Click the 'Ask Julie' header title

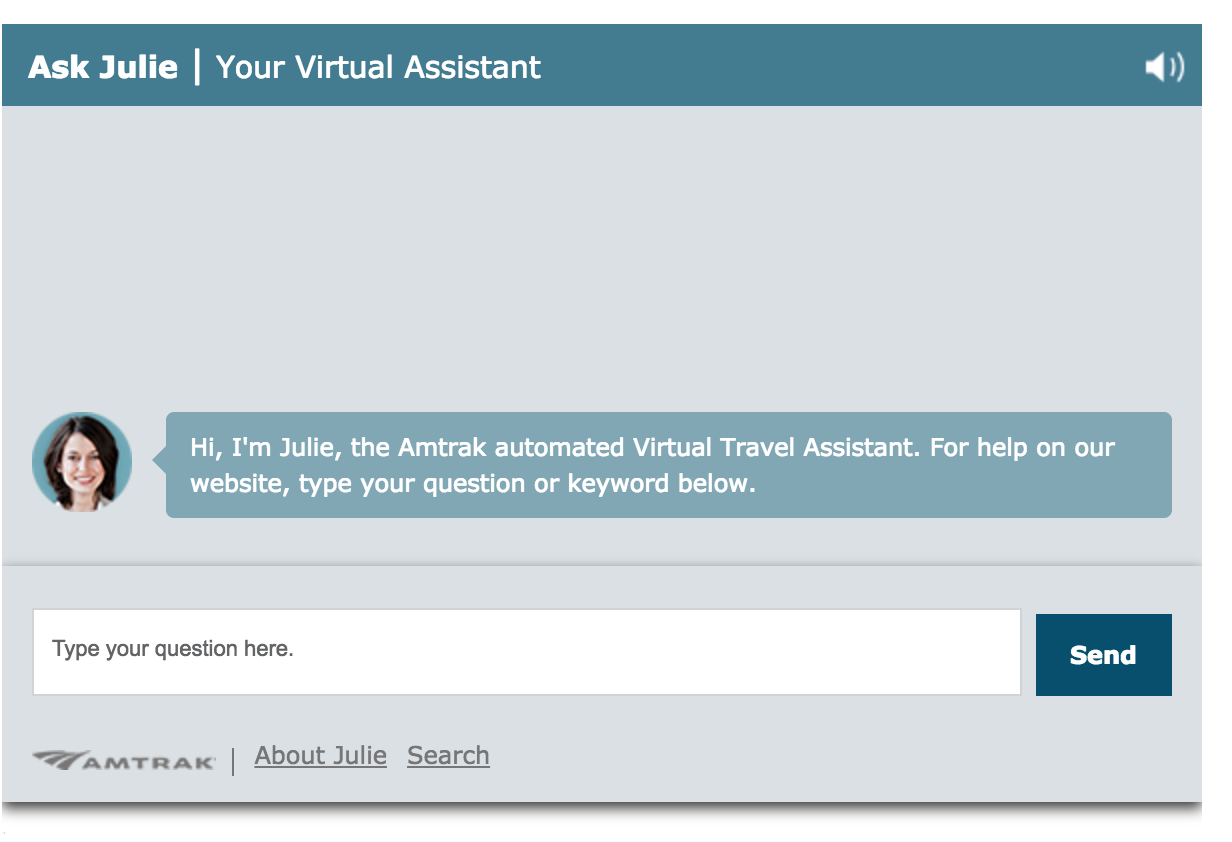103,67
